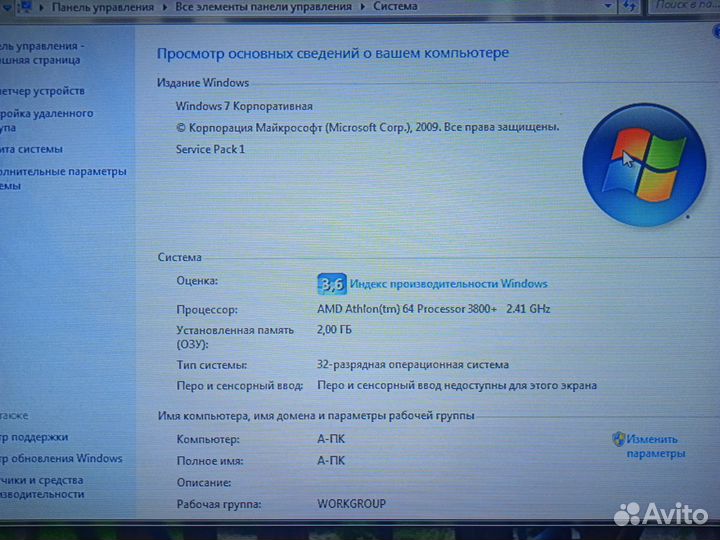
Task: Click the 'Service Pack 1' text
Action: click(210, 149)
